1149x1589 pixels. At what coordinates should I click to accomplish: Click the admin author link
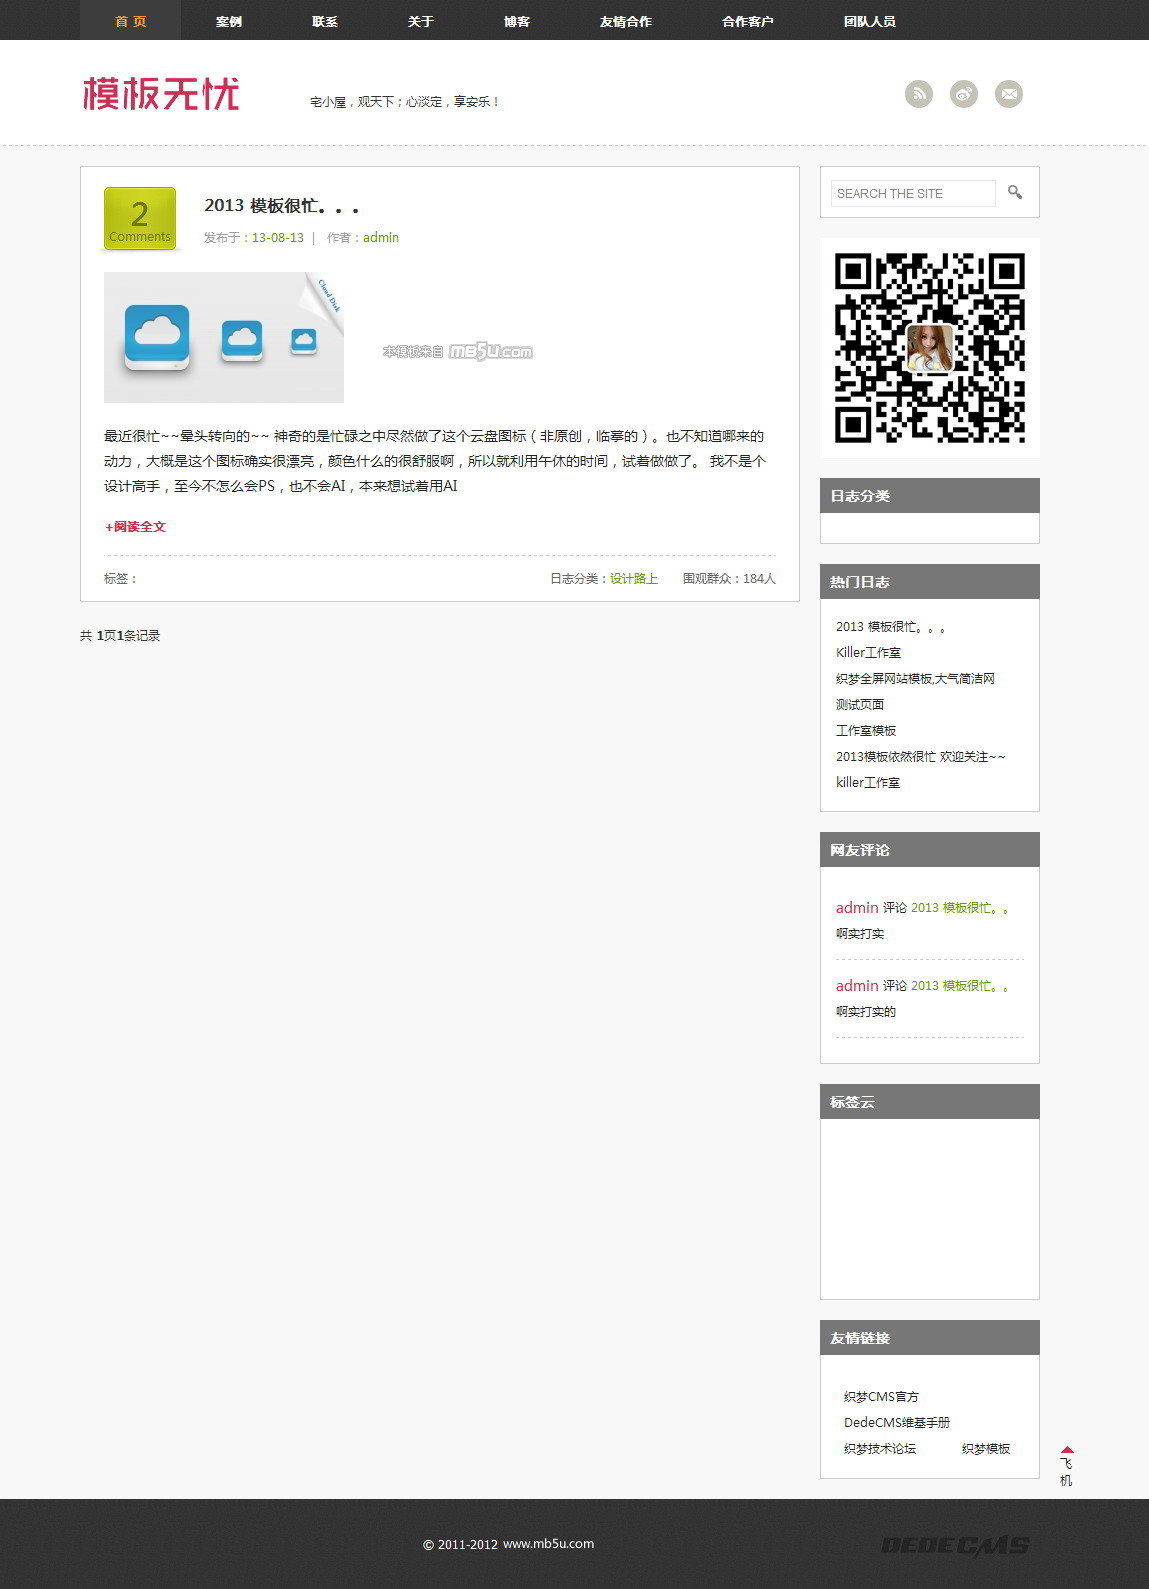[381, 238]
